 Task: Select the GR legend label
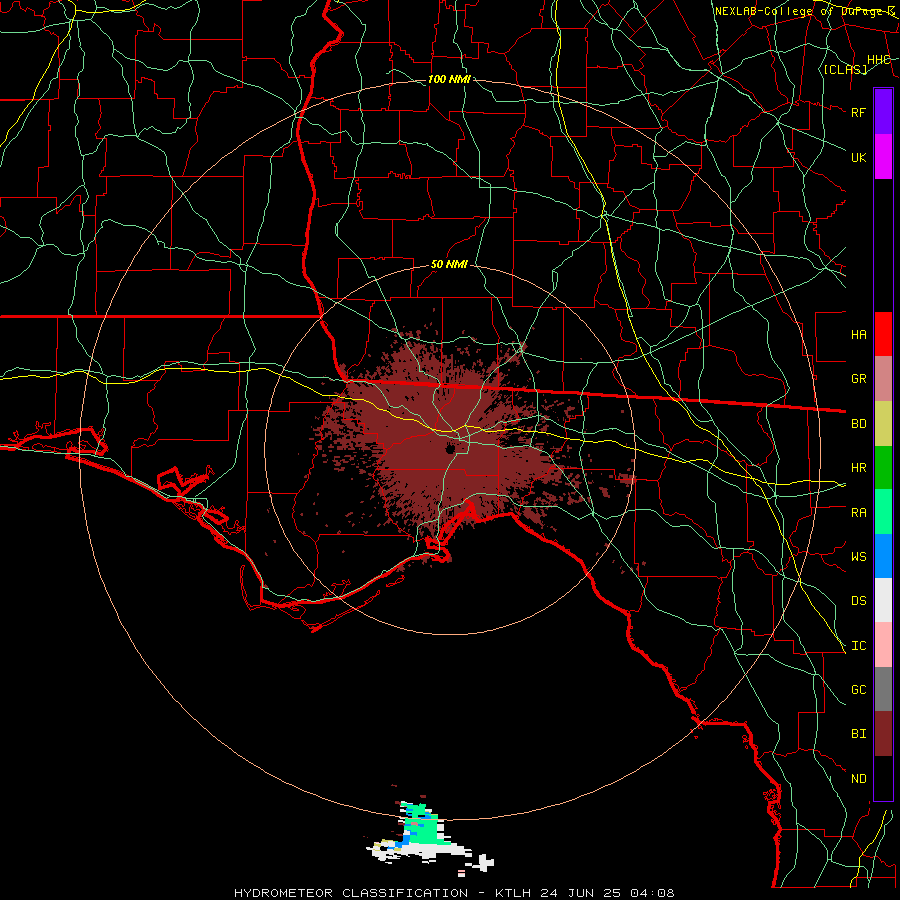859,379
